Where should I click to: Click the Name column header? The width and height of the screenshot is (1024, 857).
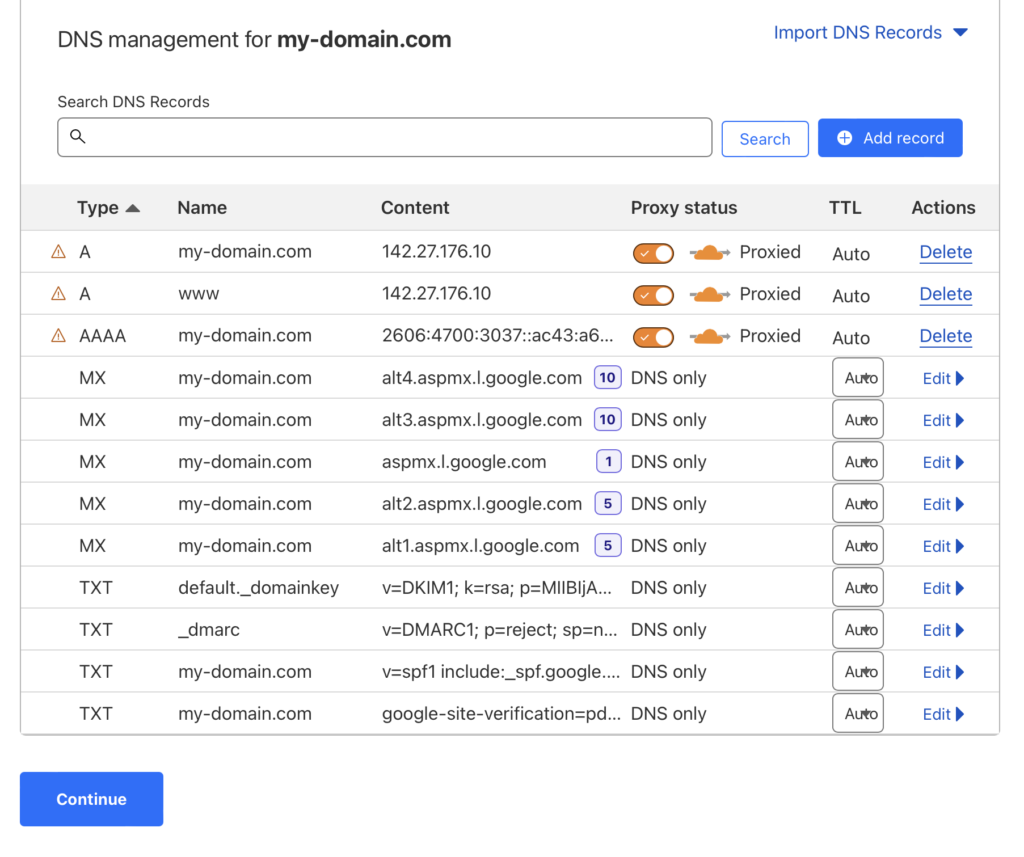[202, 208]
